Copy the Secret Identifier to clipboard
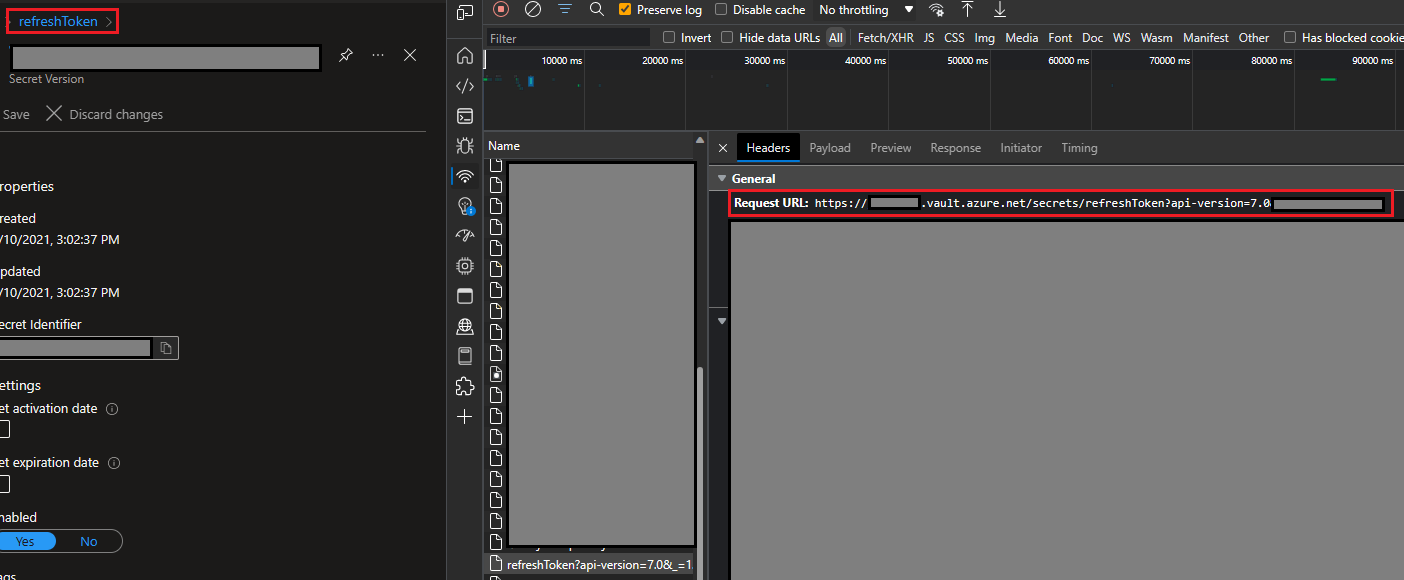 pos(167,348)
